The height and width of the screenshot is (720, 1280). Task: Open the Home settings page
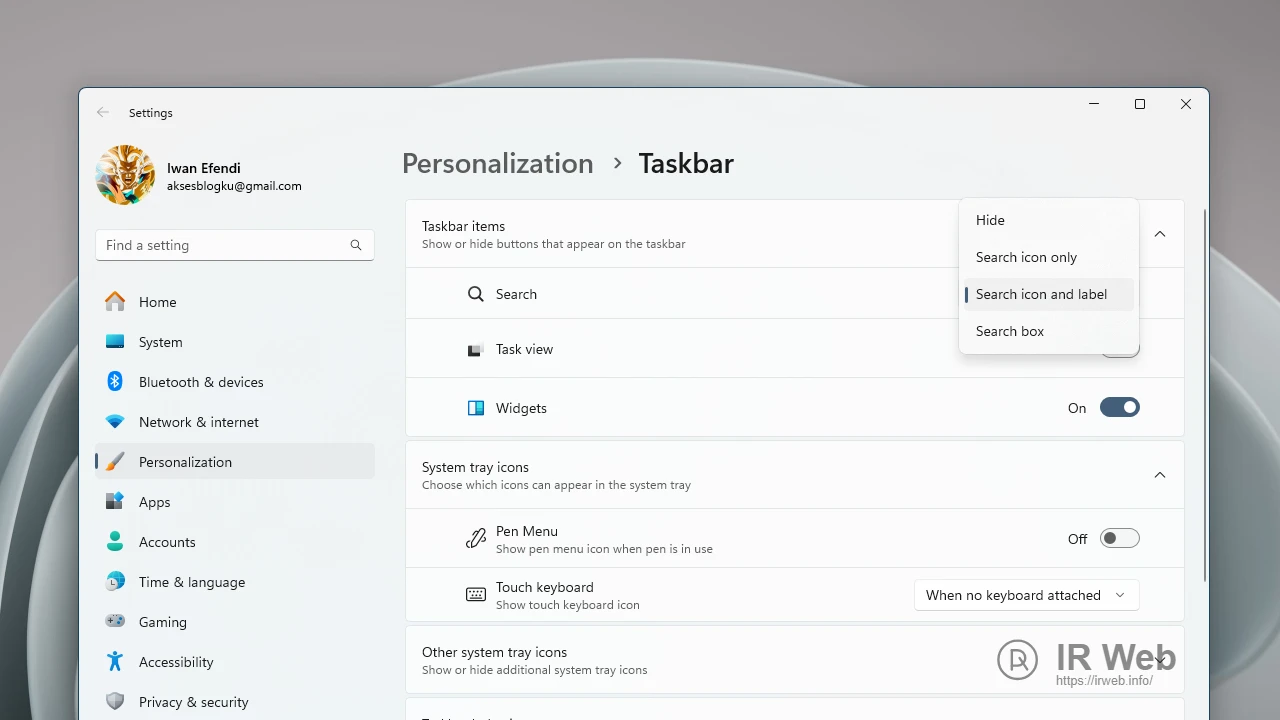click(x=157, y=302)
